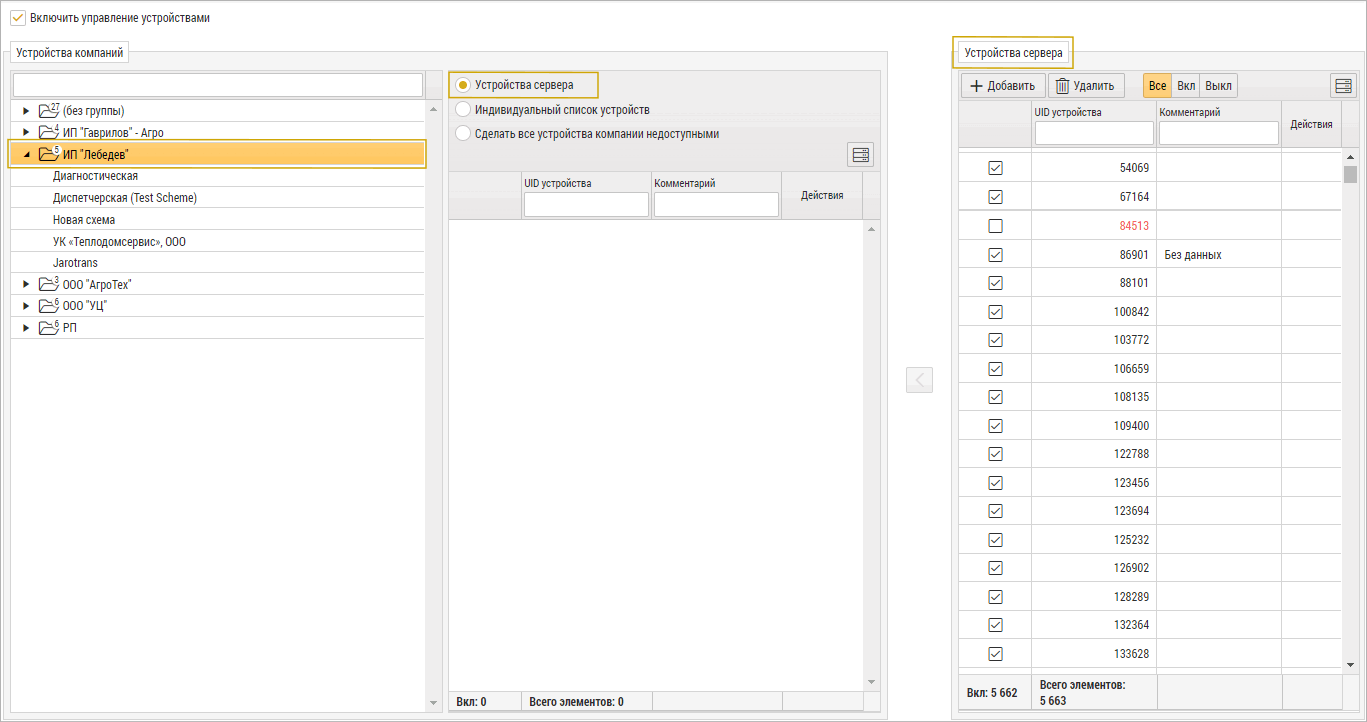This screenshot has width=1367, height=722.
Task: Expand ИП "Гаврилов" - Агро node
Action: click(26, 132)
